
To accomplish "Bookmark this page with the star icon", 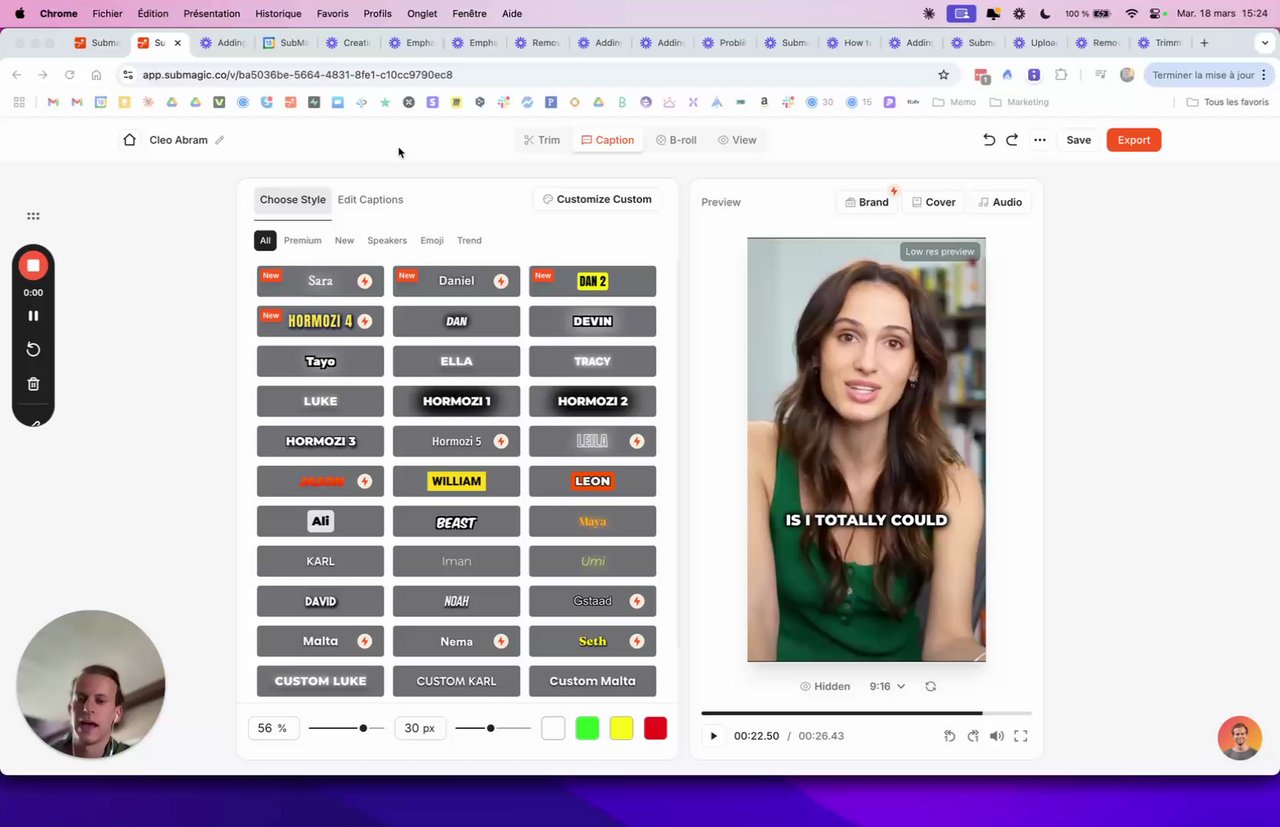I will coord(943,75).
